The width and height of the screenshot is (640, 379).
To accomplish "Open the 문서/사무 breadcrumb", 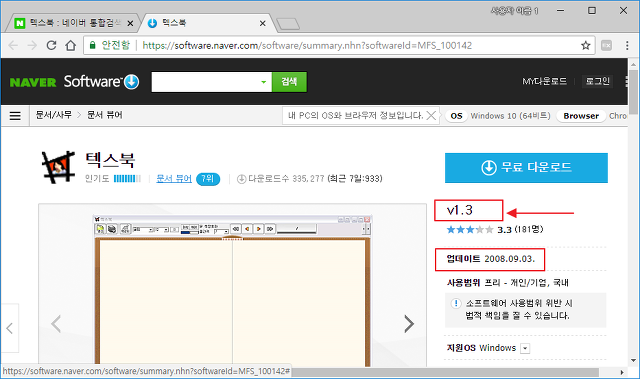I will tap(53, 115).
